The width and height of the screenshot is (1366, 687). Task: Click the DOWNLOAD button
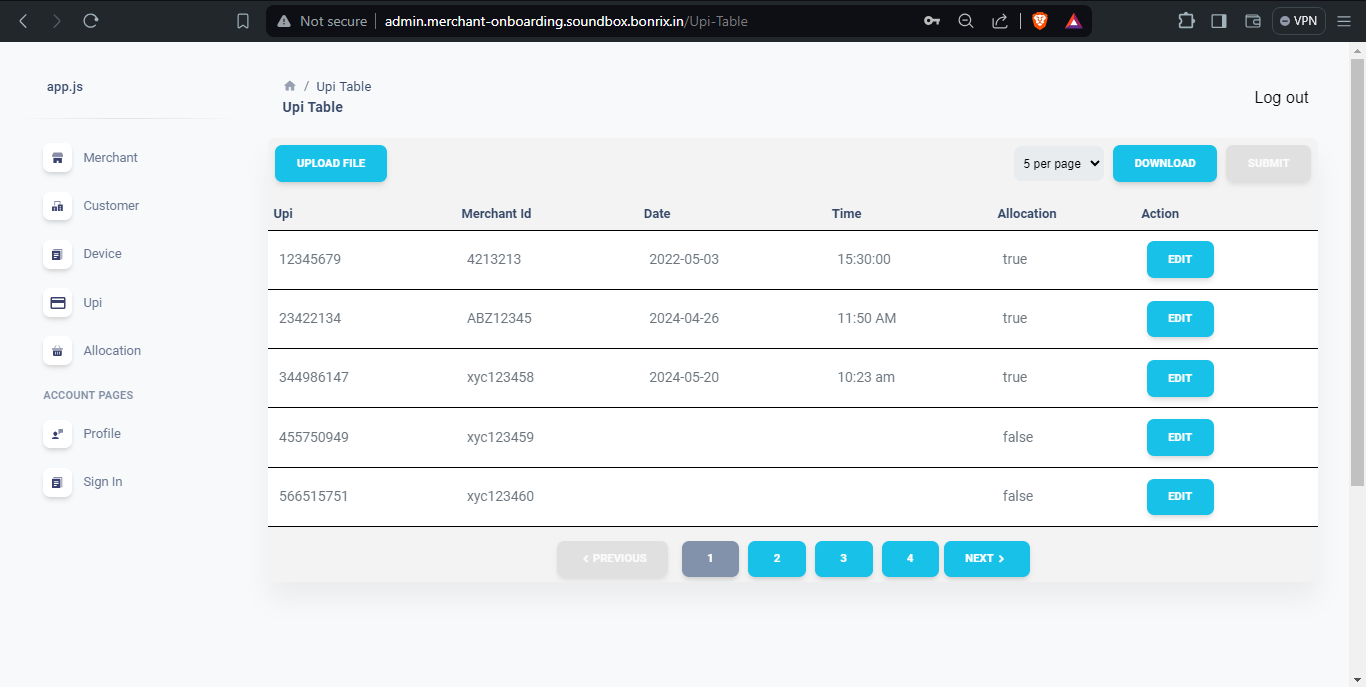coord(1164,163)
